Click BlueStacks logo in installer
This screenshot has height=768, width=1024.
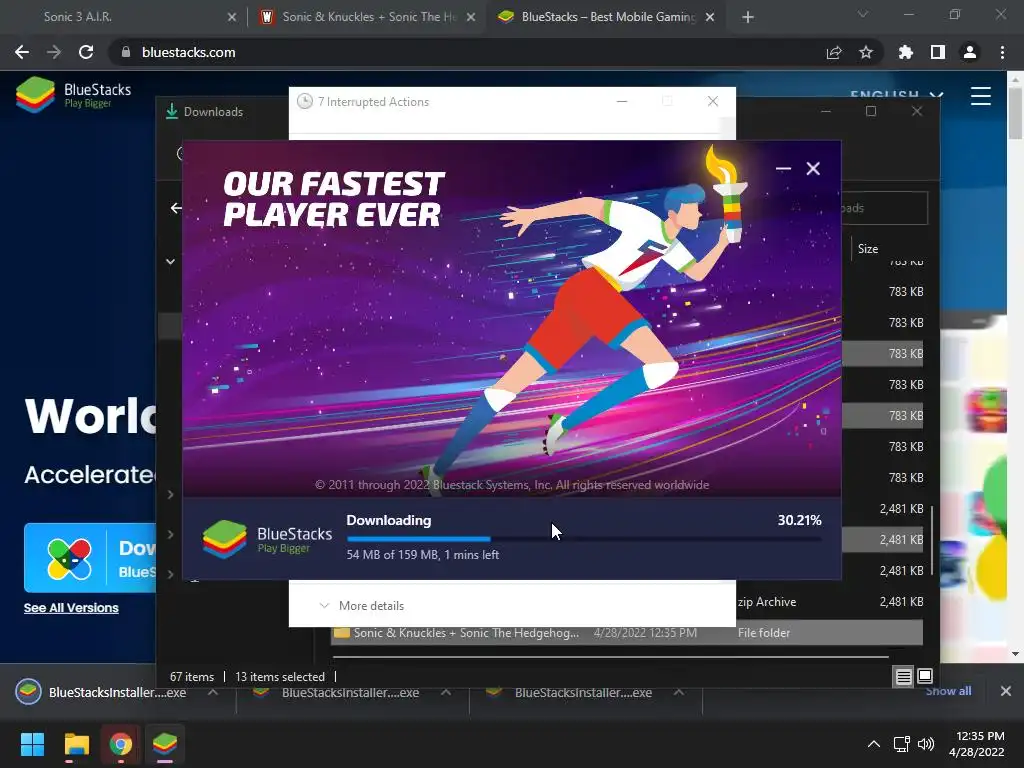pyautogui.click(x=267, y=539)
